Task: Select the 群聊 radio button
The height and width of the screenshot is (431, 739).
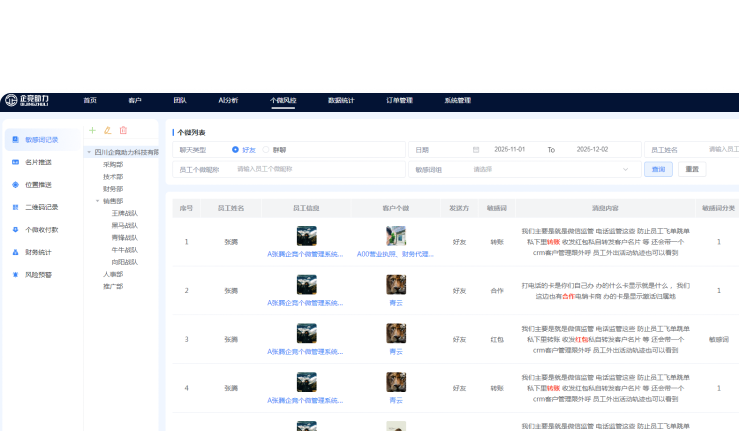Action: 266,149
